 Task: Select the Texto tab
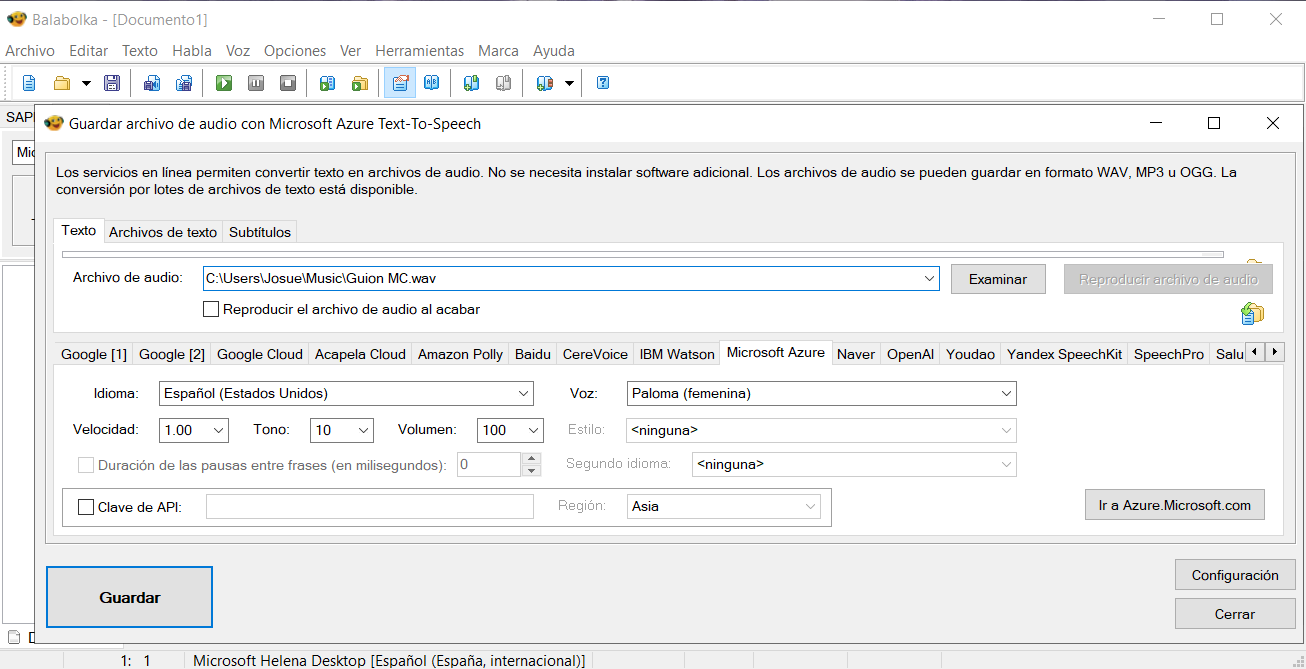[x=79, y=231]
